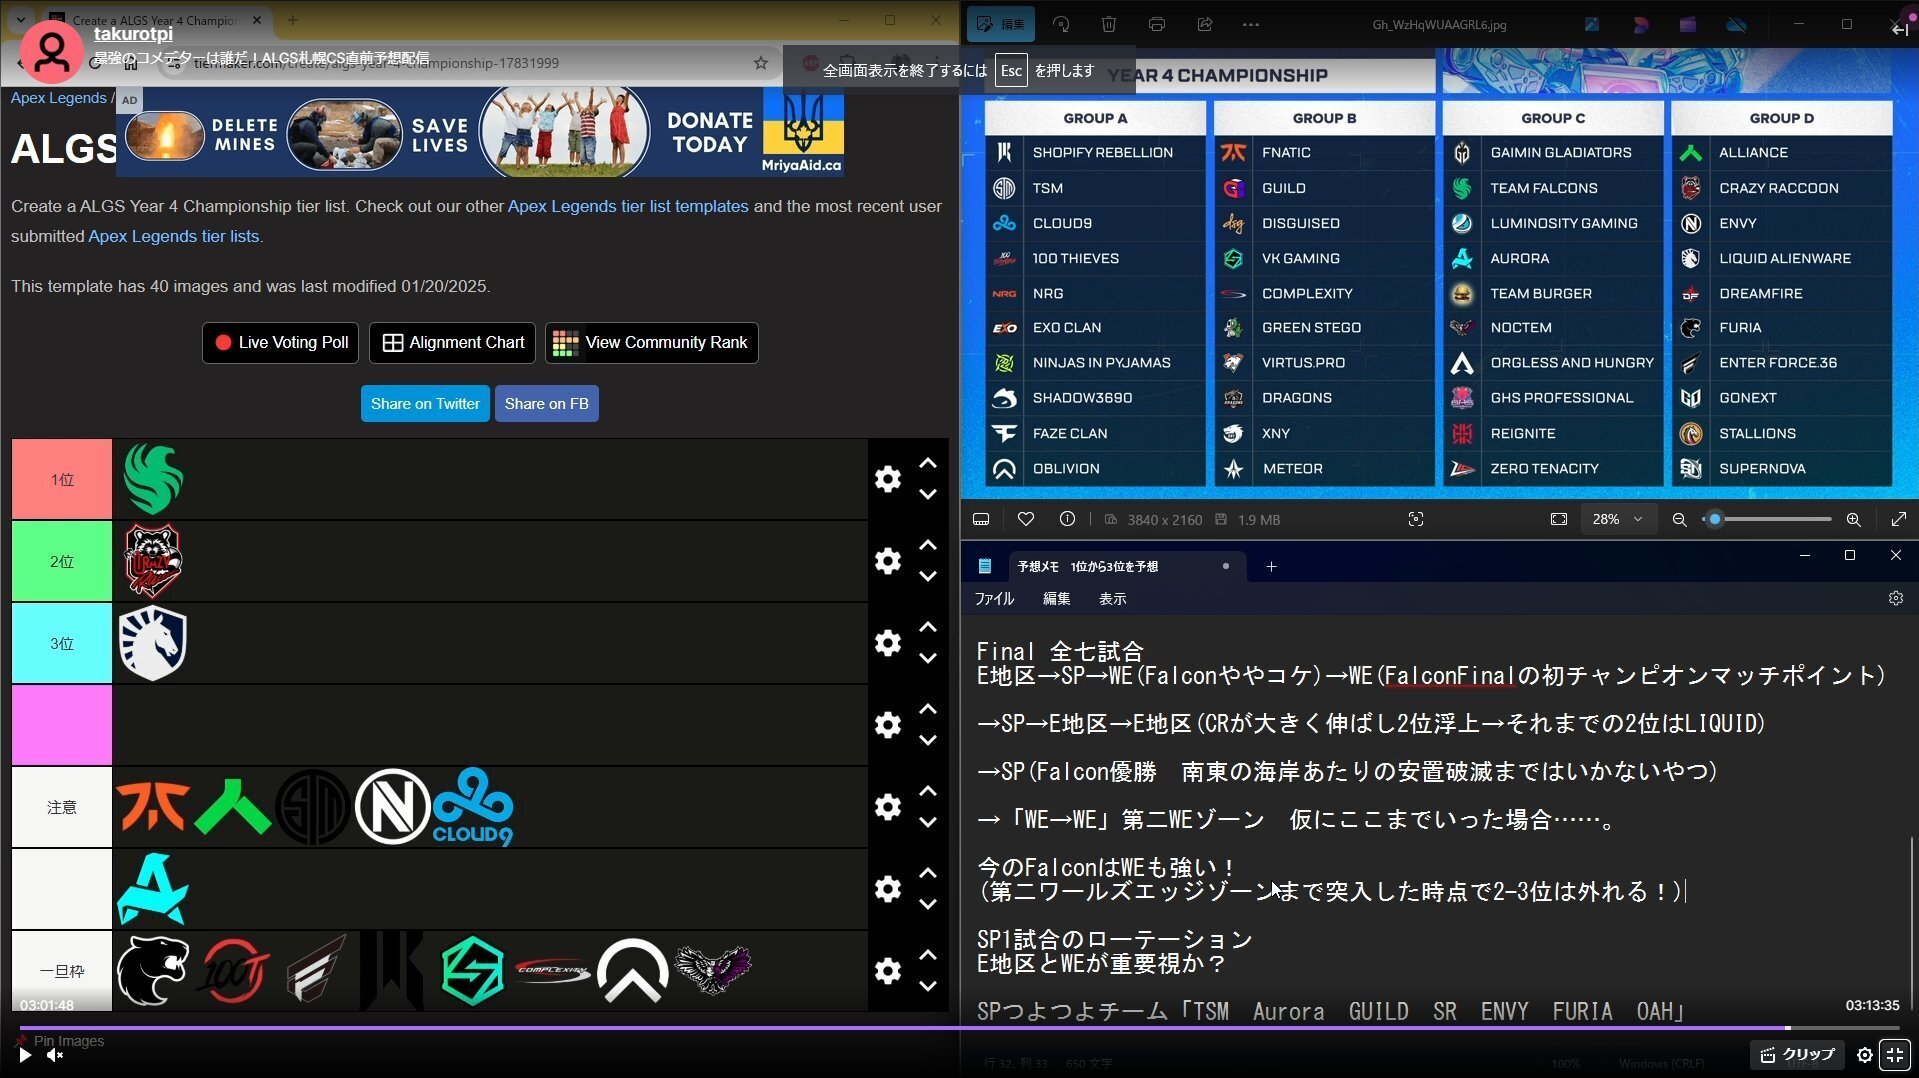Viewport: 1919px width, 1078px height.
Task: Select Crazy Raccoon logo in 2位 row
Action: 153,561
